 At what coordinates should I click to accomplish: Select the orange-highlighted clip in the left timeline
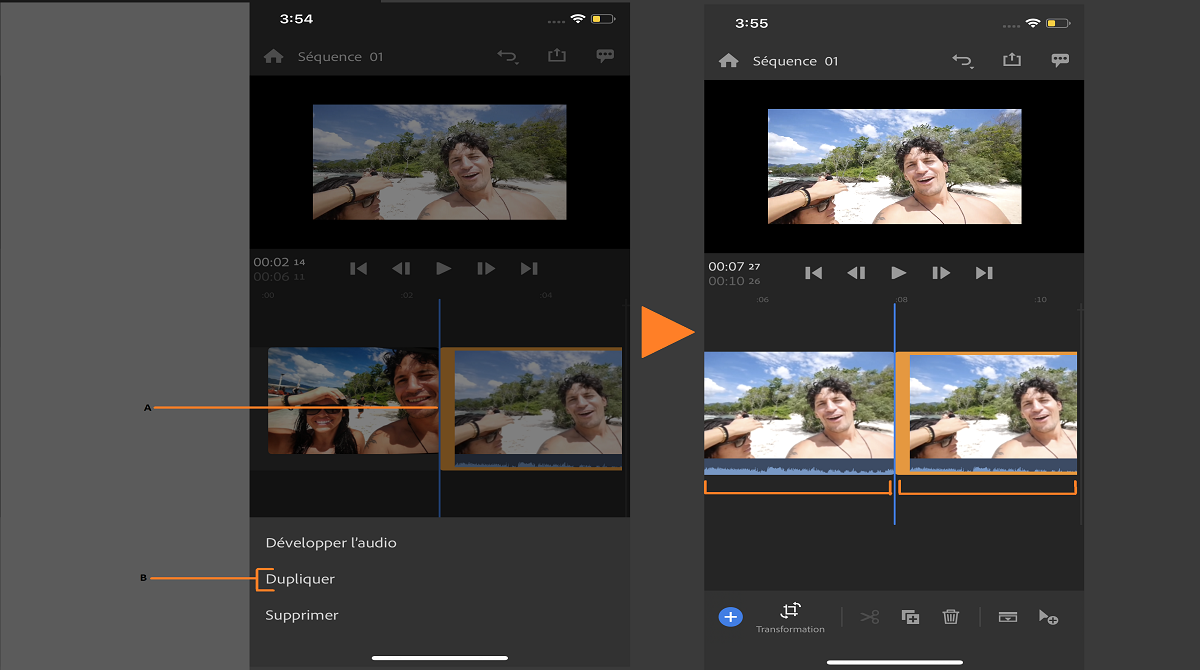click(x=532, y=408)
